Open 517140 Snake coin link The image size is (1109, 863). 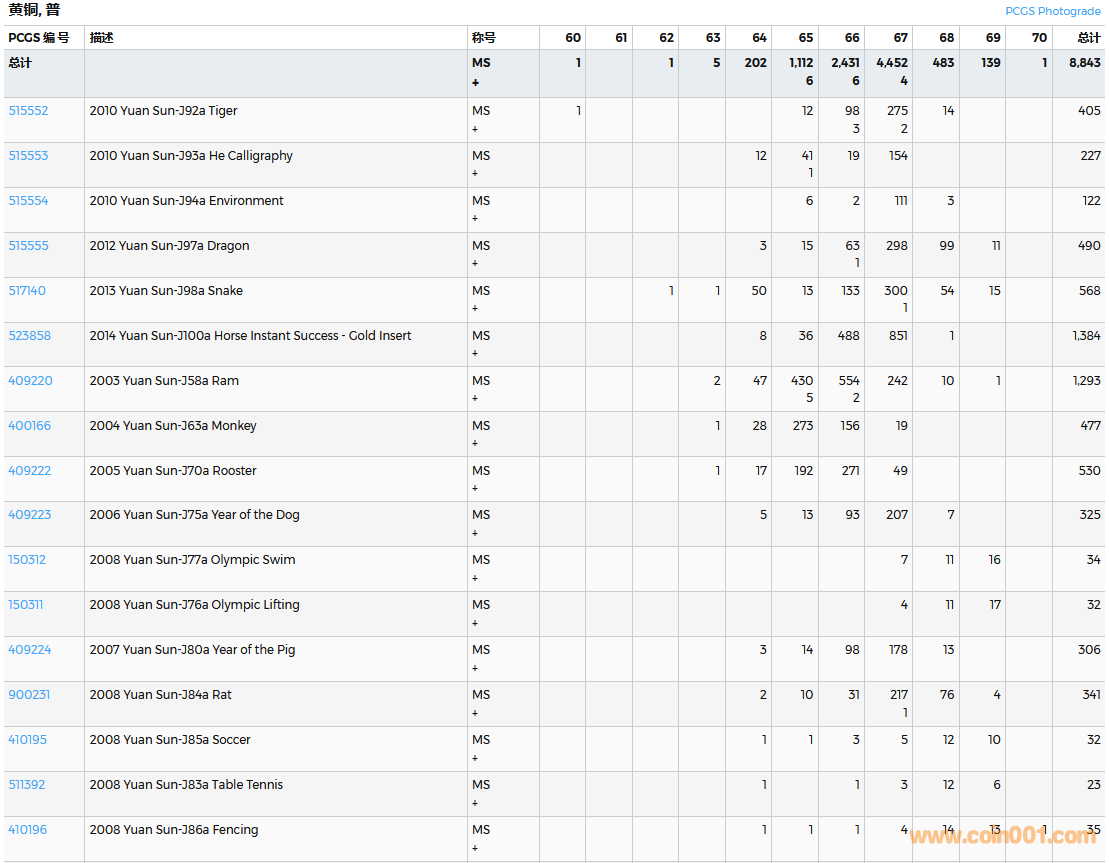tap(27, 291)
